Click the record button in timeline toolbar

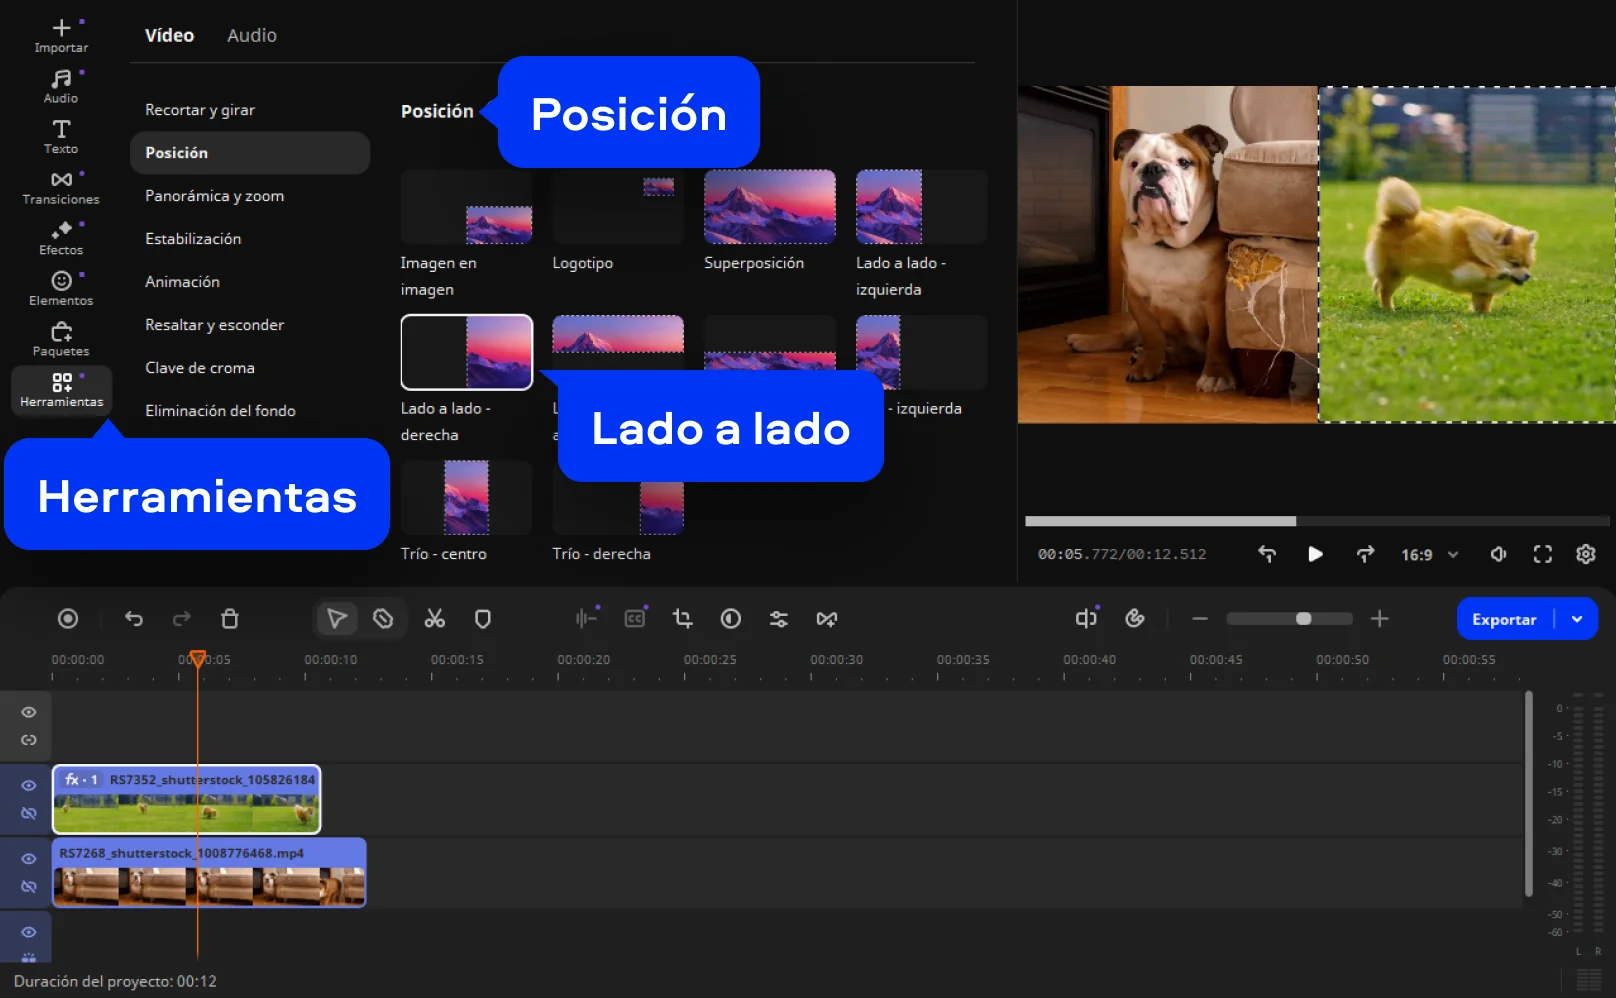pos(68,619)
